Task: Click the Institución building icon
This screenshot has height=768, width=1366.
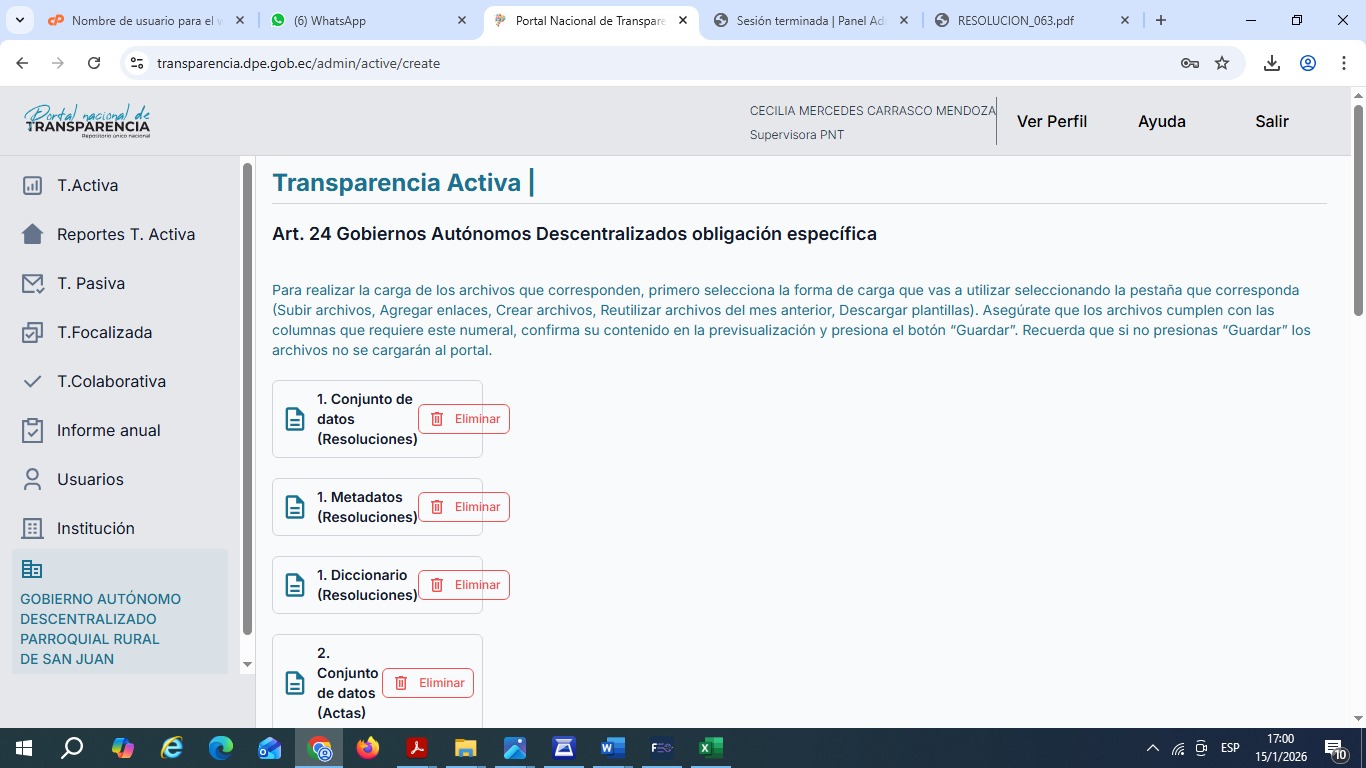Action: (33, 529)
